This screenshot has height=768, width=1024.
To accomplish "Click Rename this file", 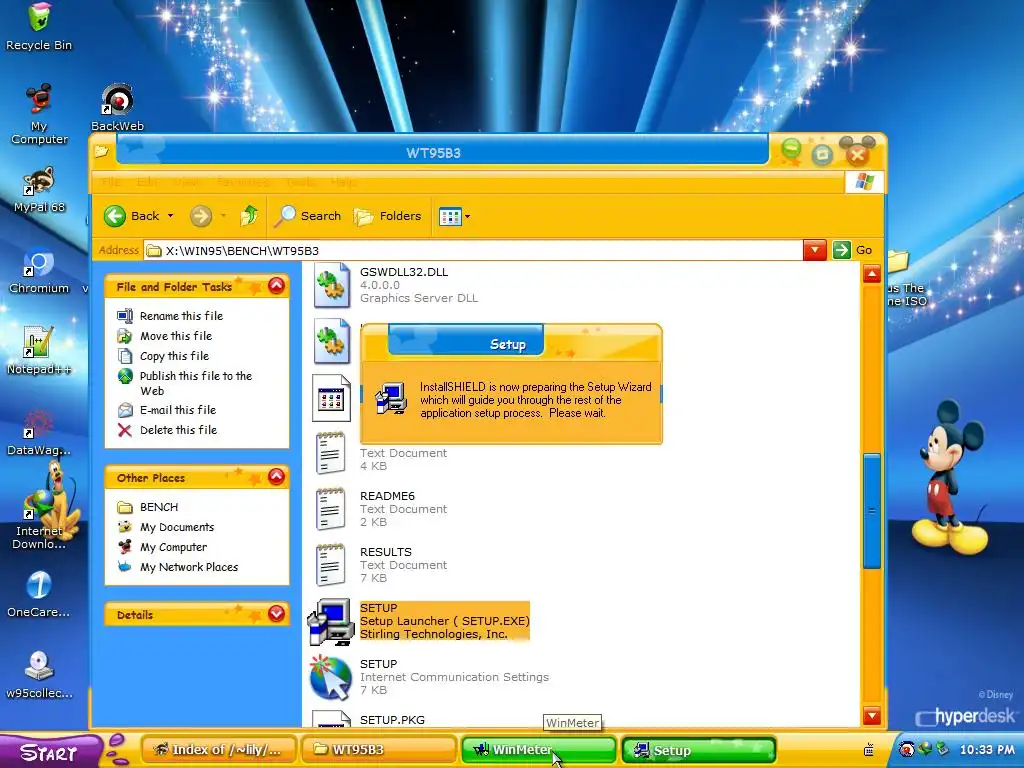I will pyautogui.click(x=181, y=316).
